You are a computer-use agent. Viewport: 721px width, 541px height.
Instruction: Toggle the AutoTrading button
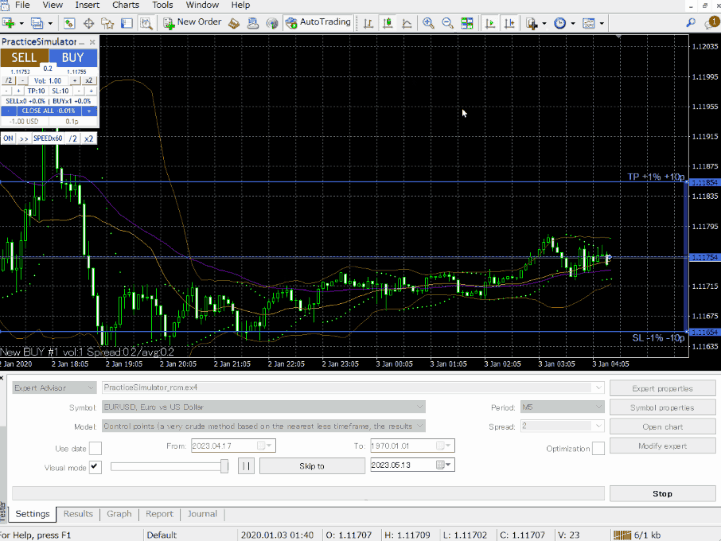click(318, 23)
